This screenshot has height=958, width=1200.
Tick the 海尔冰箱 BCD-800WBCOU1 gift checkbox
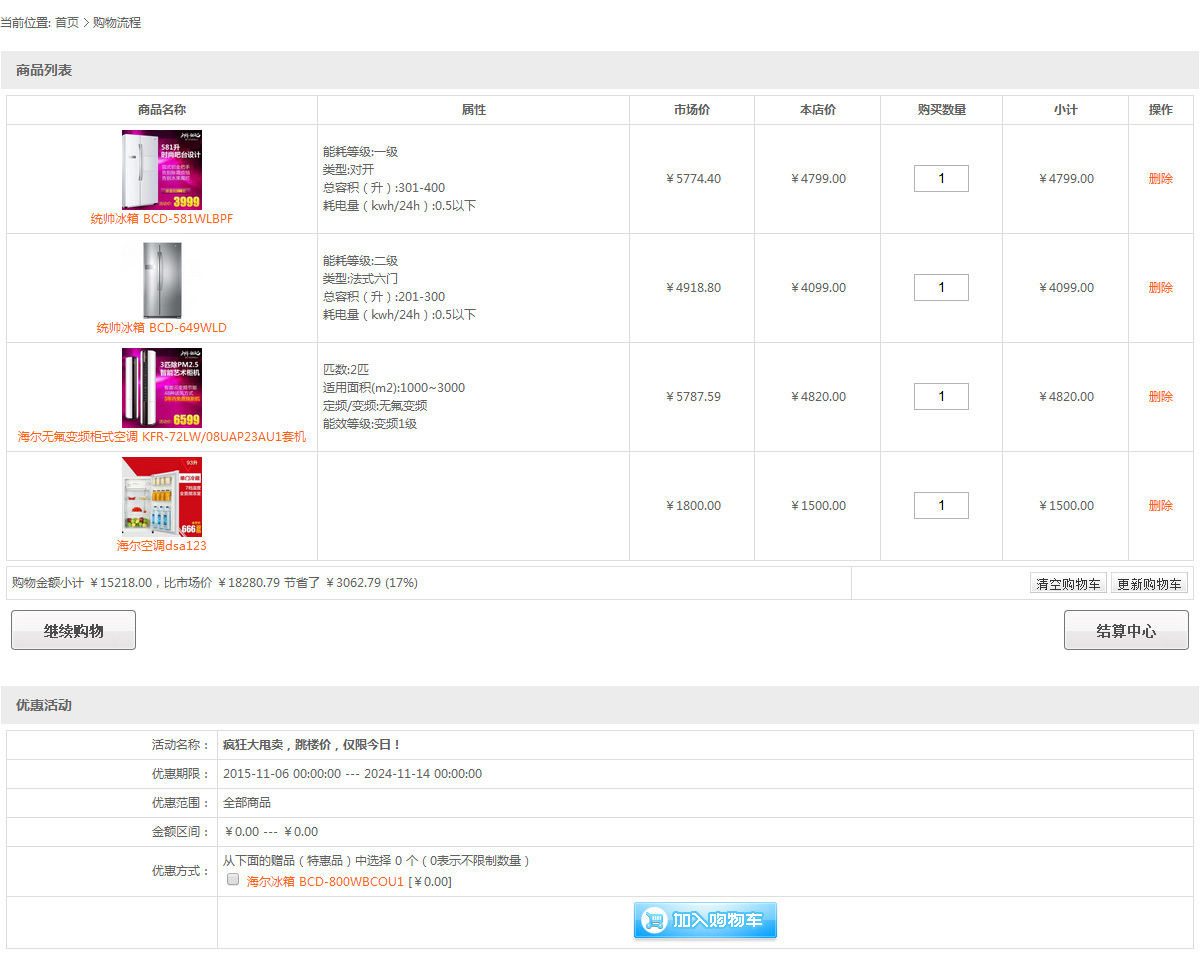(233, 880)
